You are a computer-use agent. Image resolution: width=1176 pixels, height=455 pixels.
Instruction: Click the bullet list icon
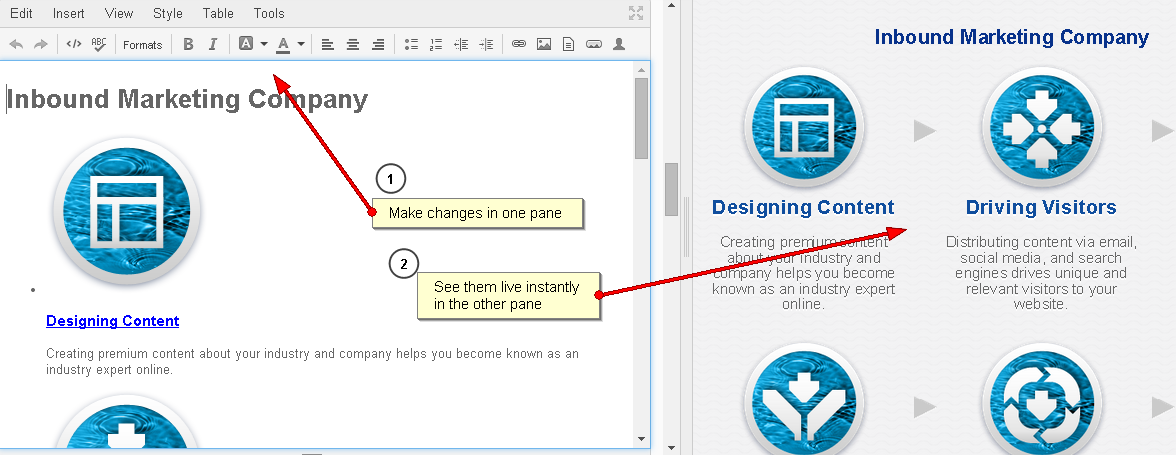tap(410, 44)
